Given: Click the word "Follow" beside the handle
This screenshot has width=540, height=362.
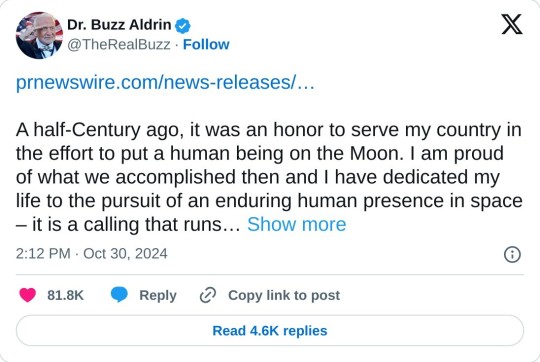Looking at the screenshot, I should 206,44.
